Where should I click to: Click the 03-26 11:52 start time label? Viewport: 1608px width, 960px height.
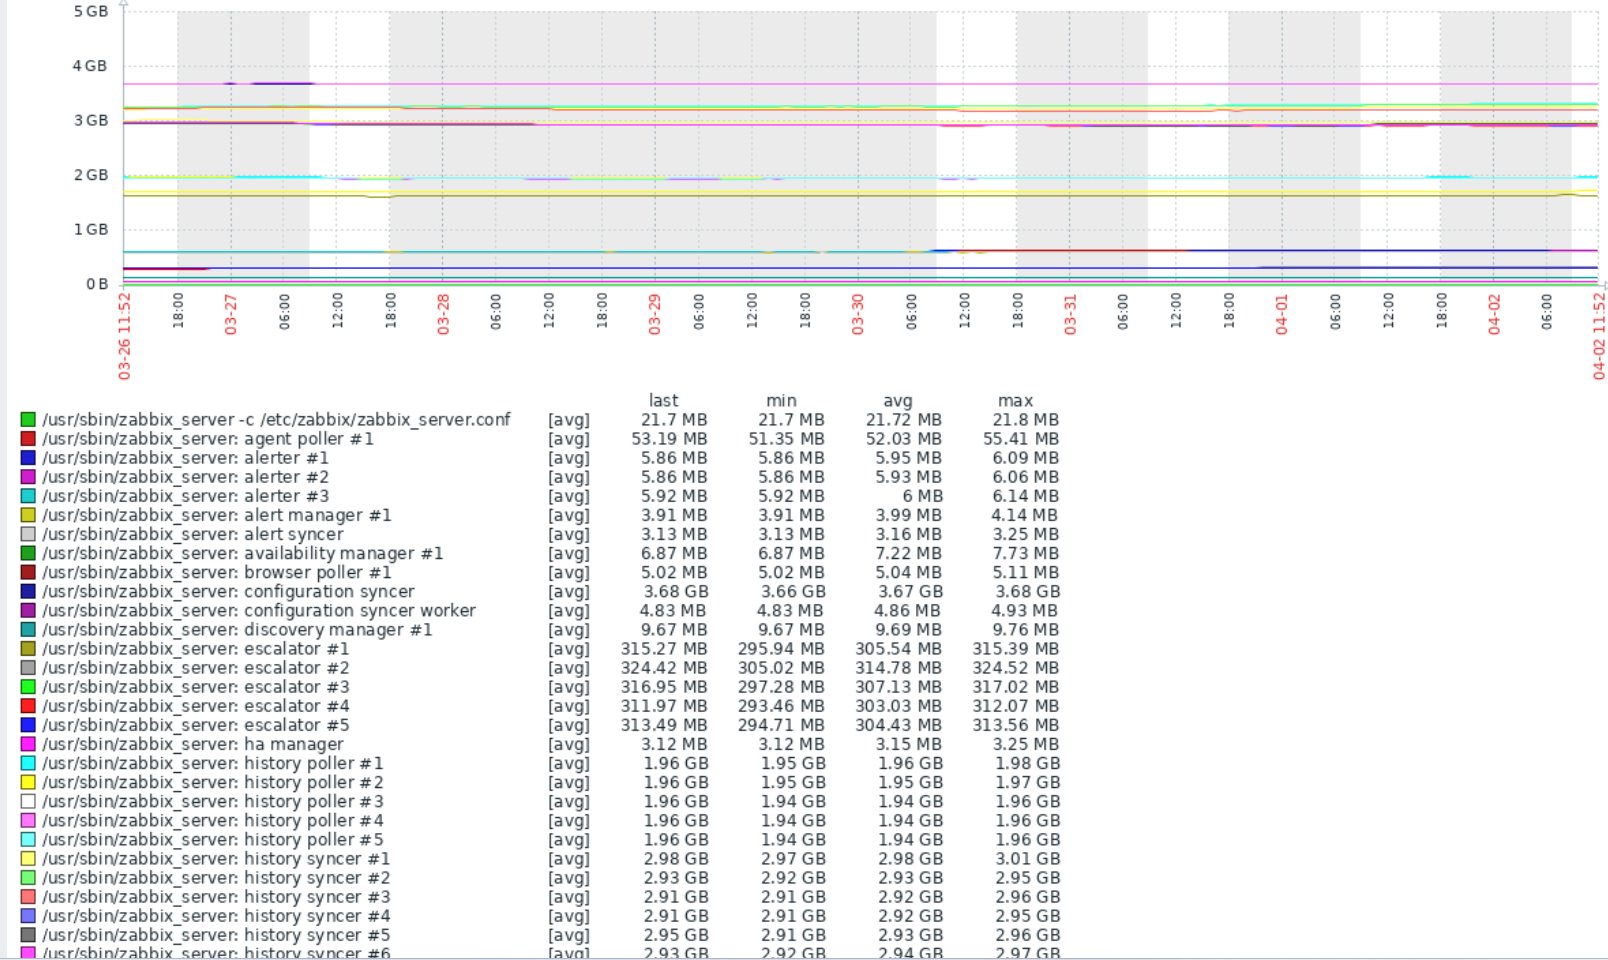[125, 335]
